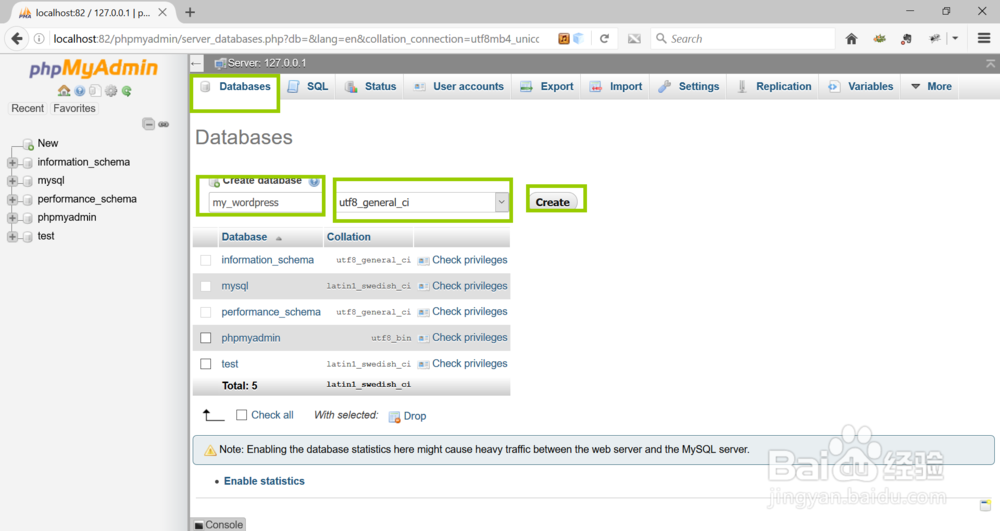Click the link-with-main-panel chain icon
The image size is (1000, 531).
[x=164, y=124]
